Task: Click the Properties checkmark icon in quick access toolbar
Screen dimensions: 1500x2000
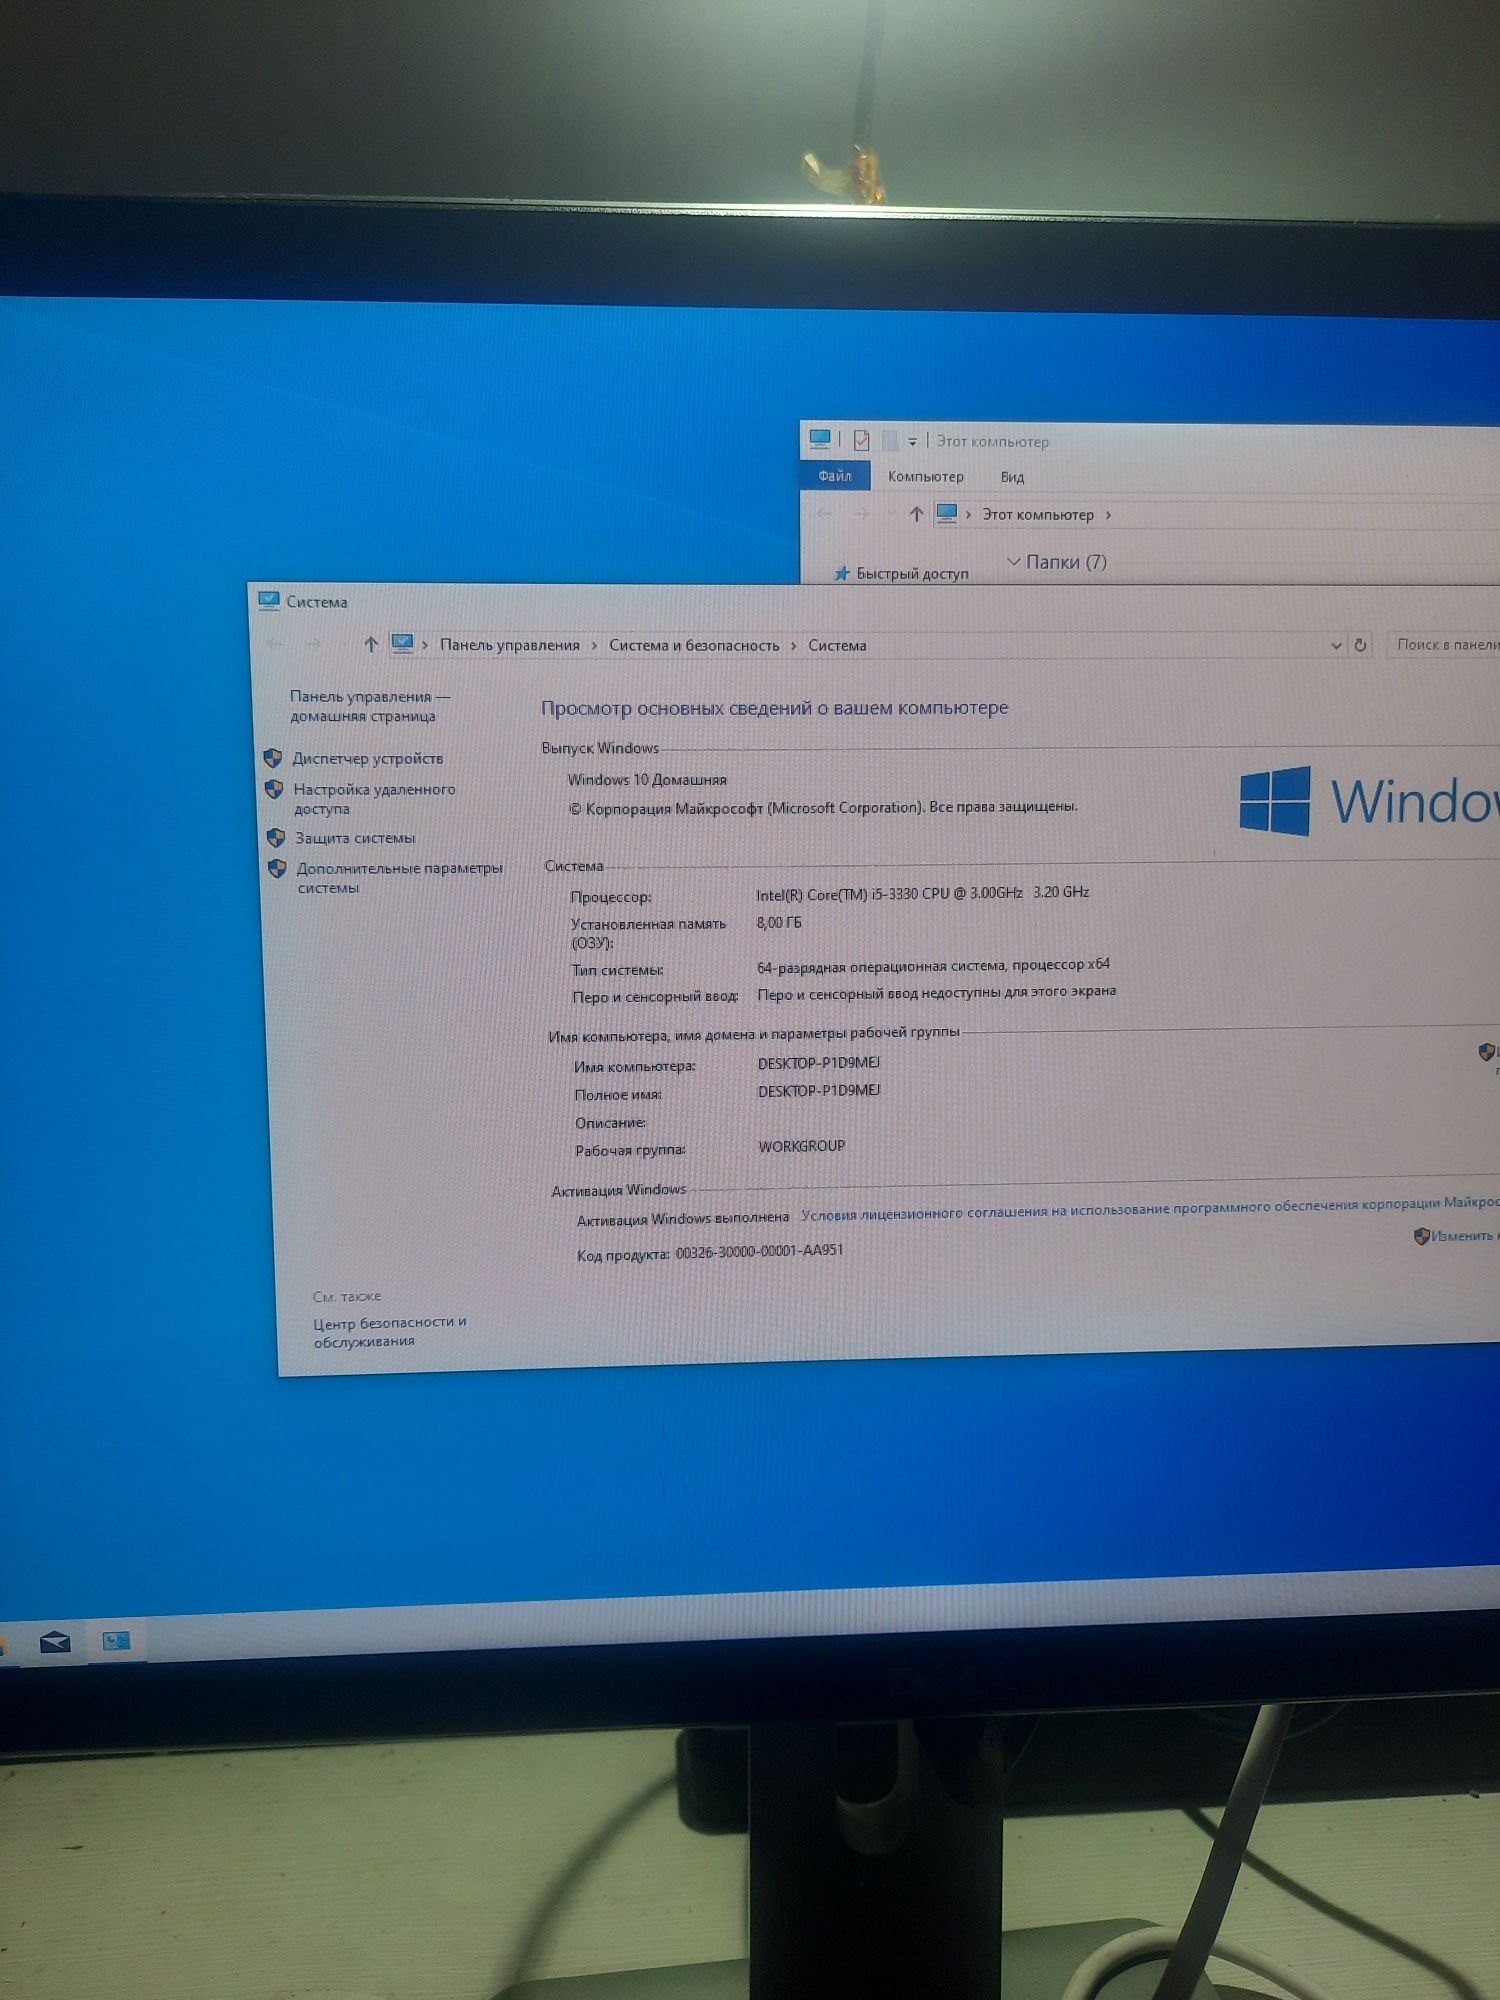Action: [861, 440]
